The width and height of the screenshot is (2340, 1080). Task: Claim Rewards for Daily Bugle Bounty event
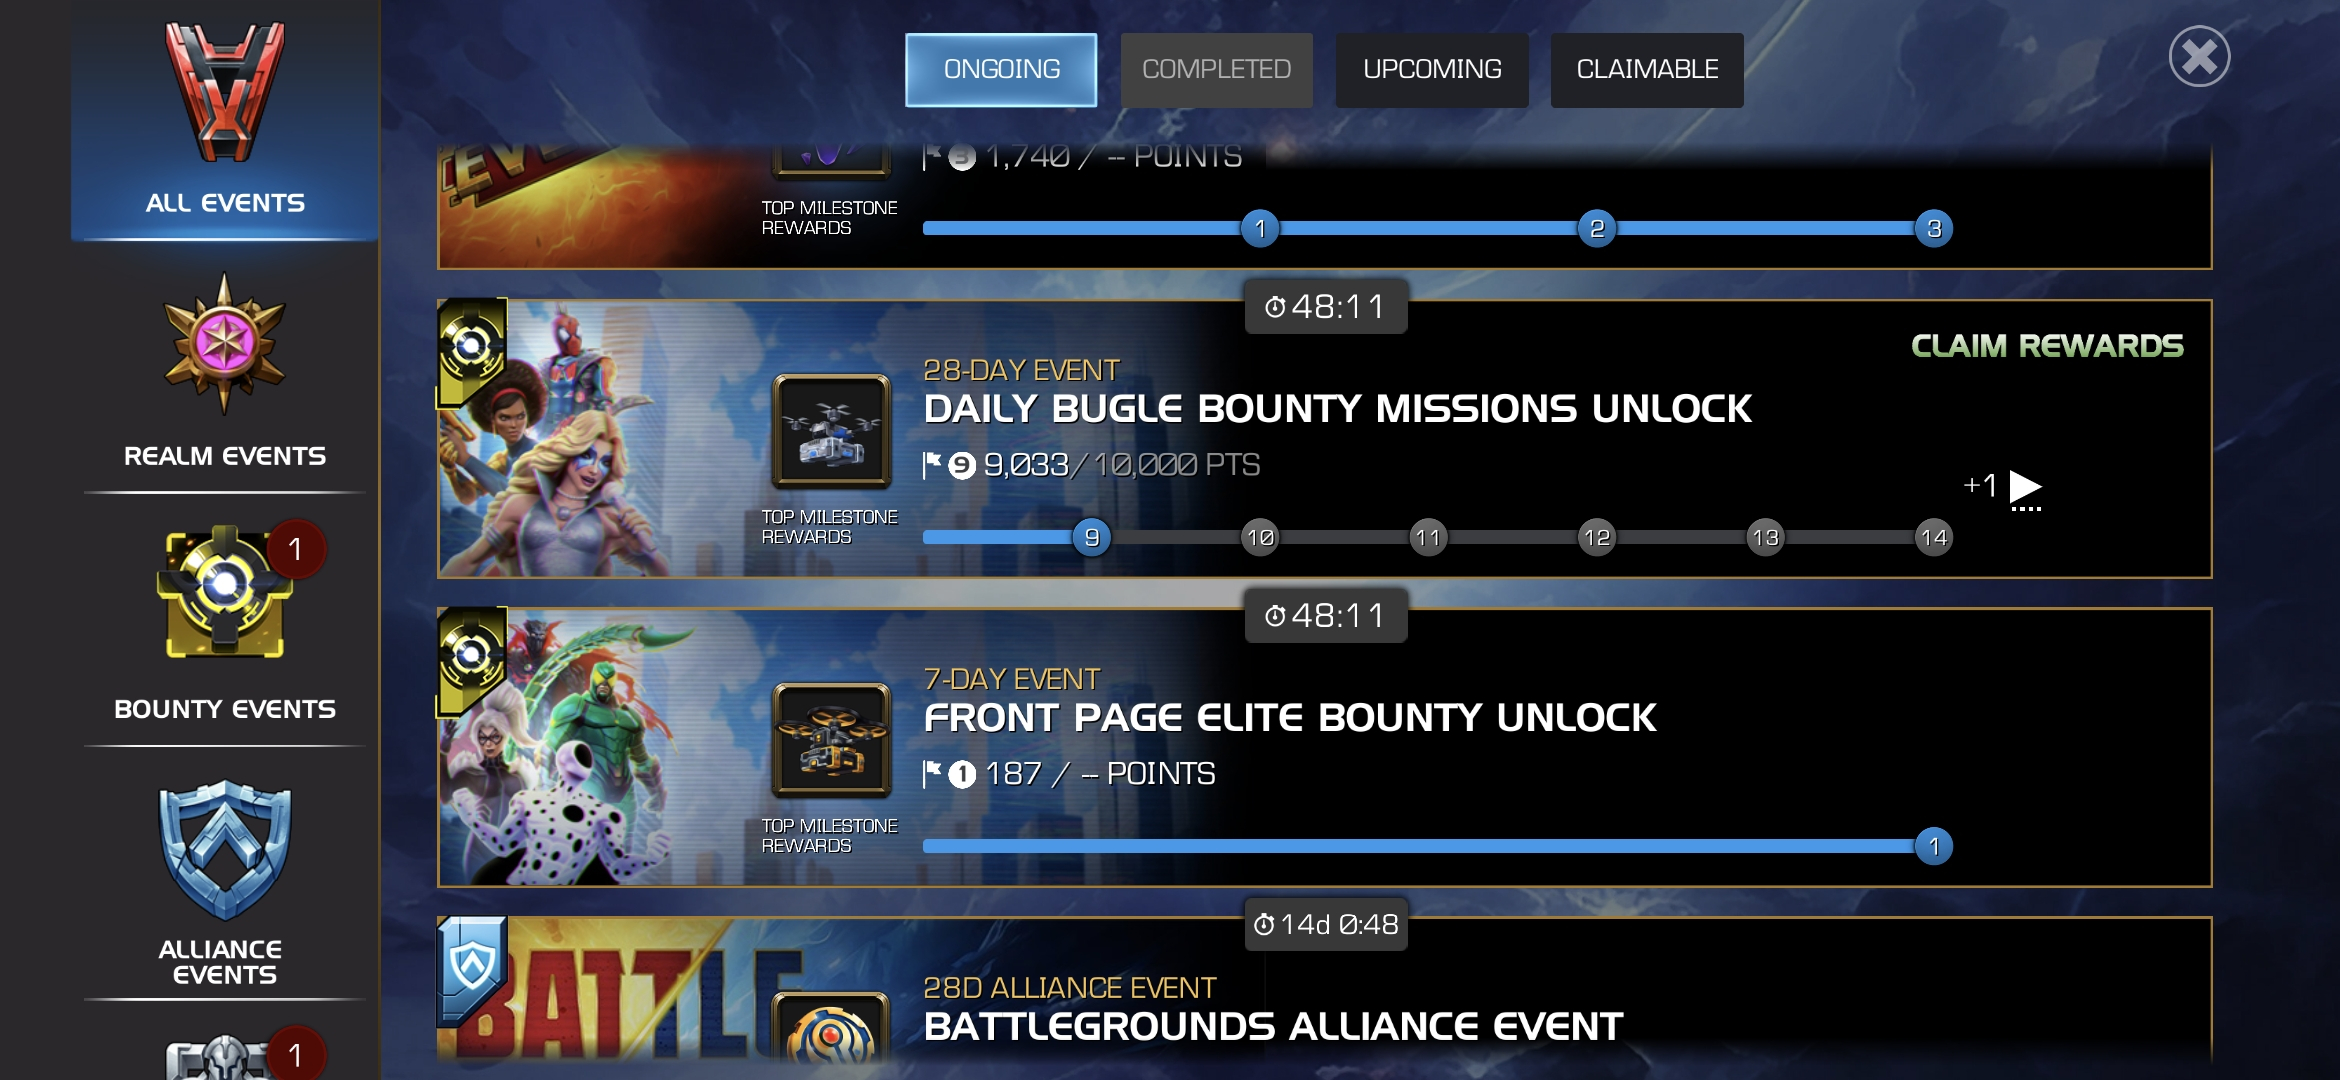(2047, 346)
